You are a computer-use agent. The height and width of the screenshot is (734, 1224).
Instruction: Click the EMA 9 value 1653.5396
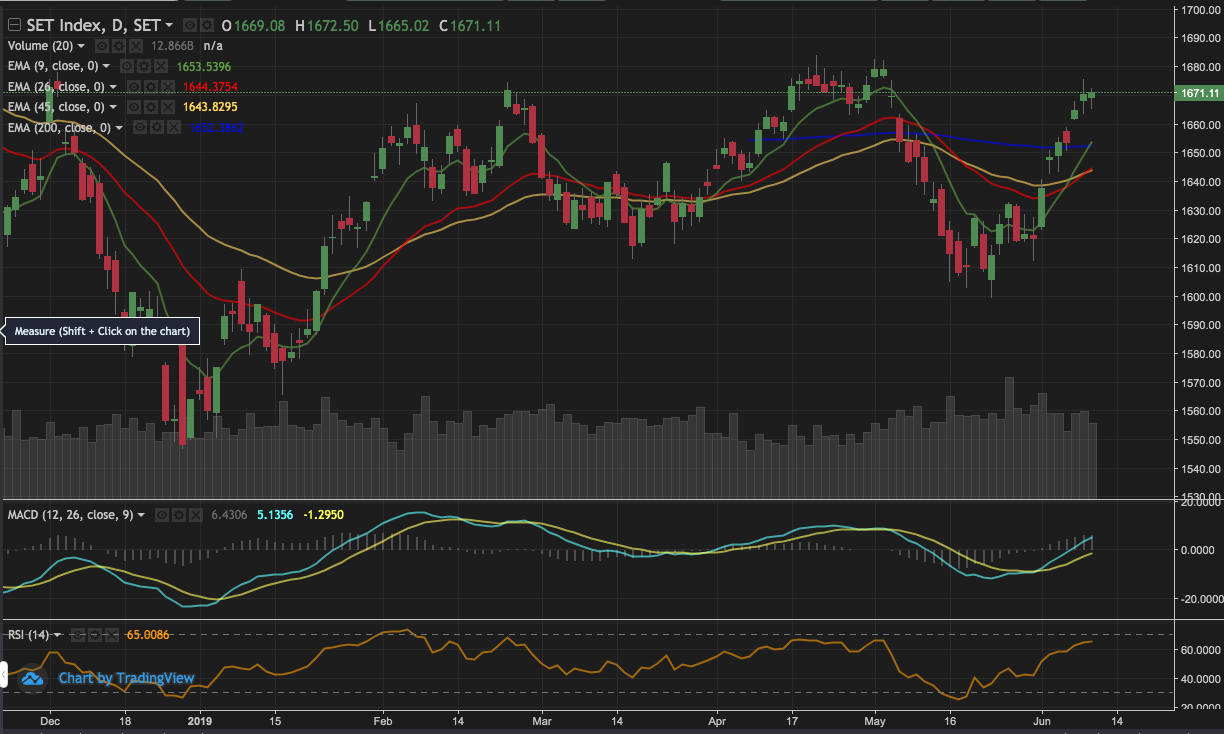tap(204, 66)
